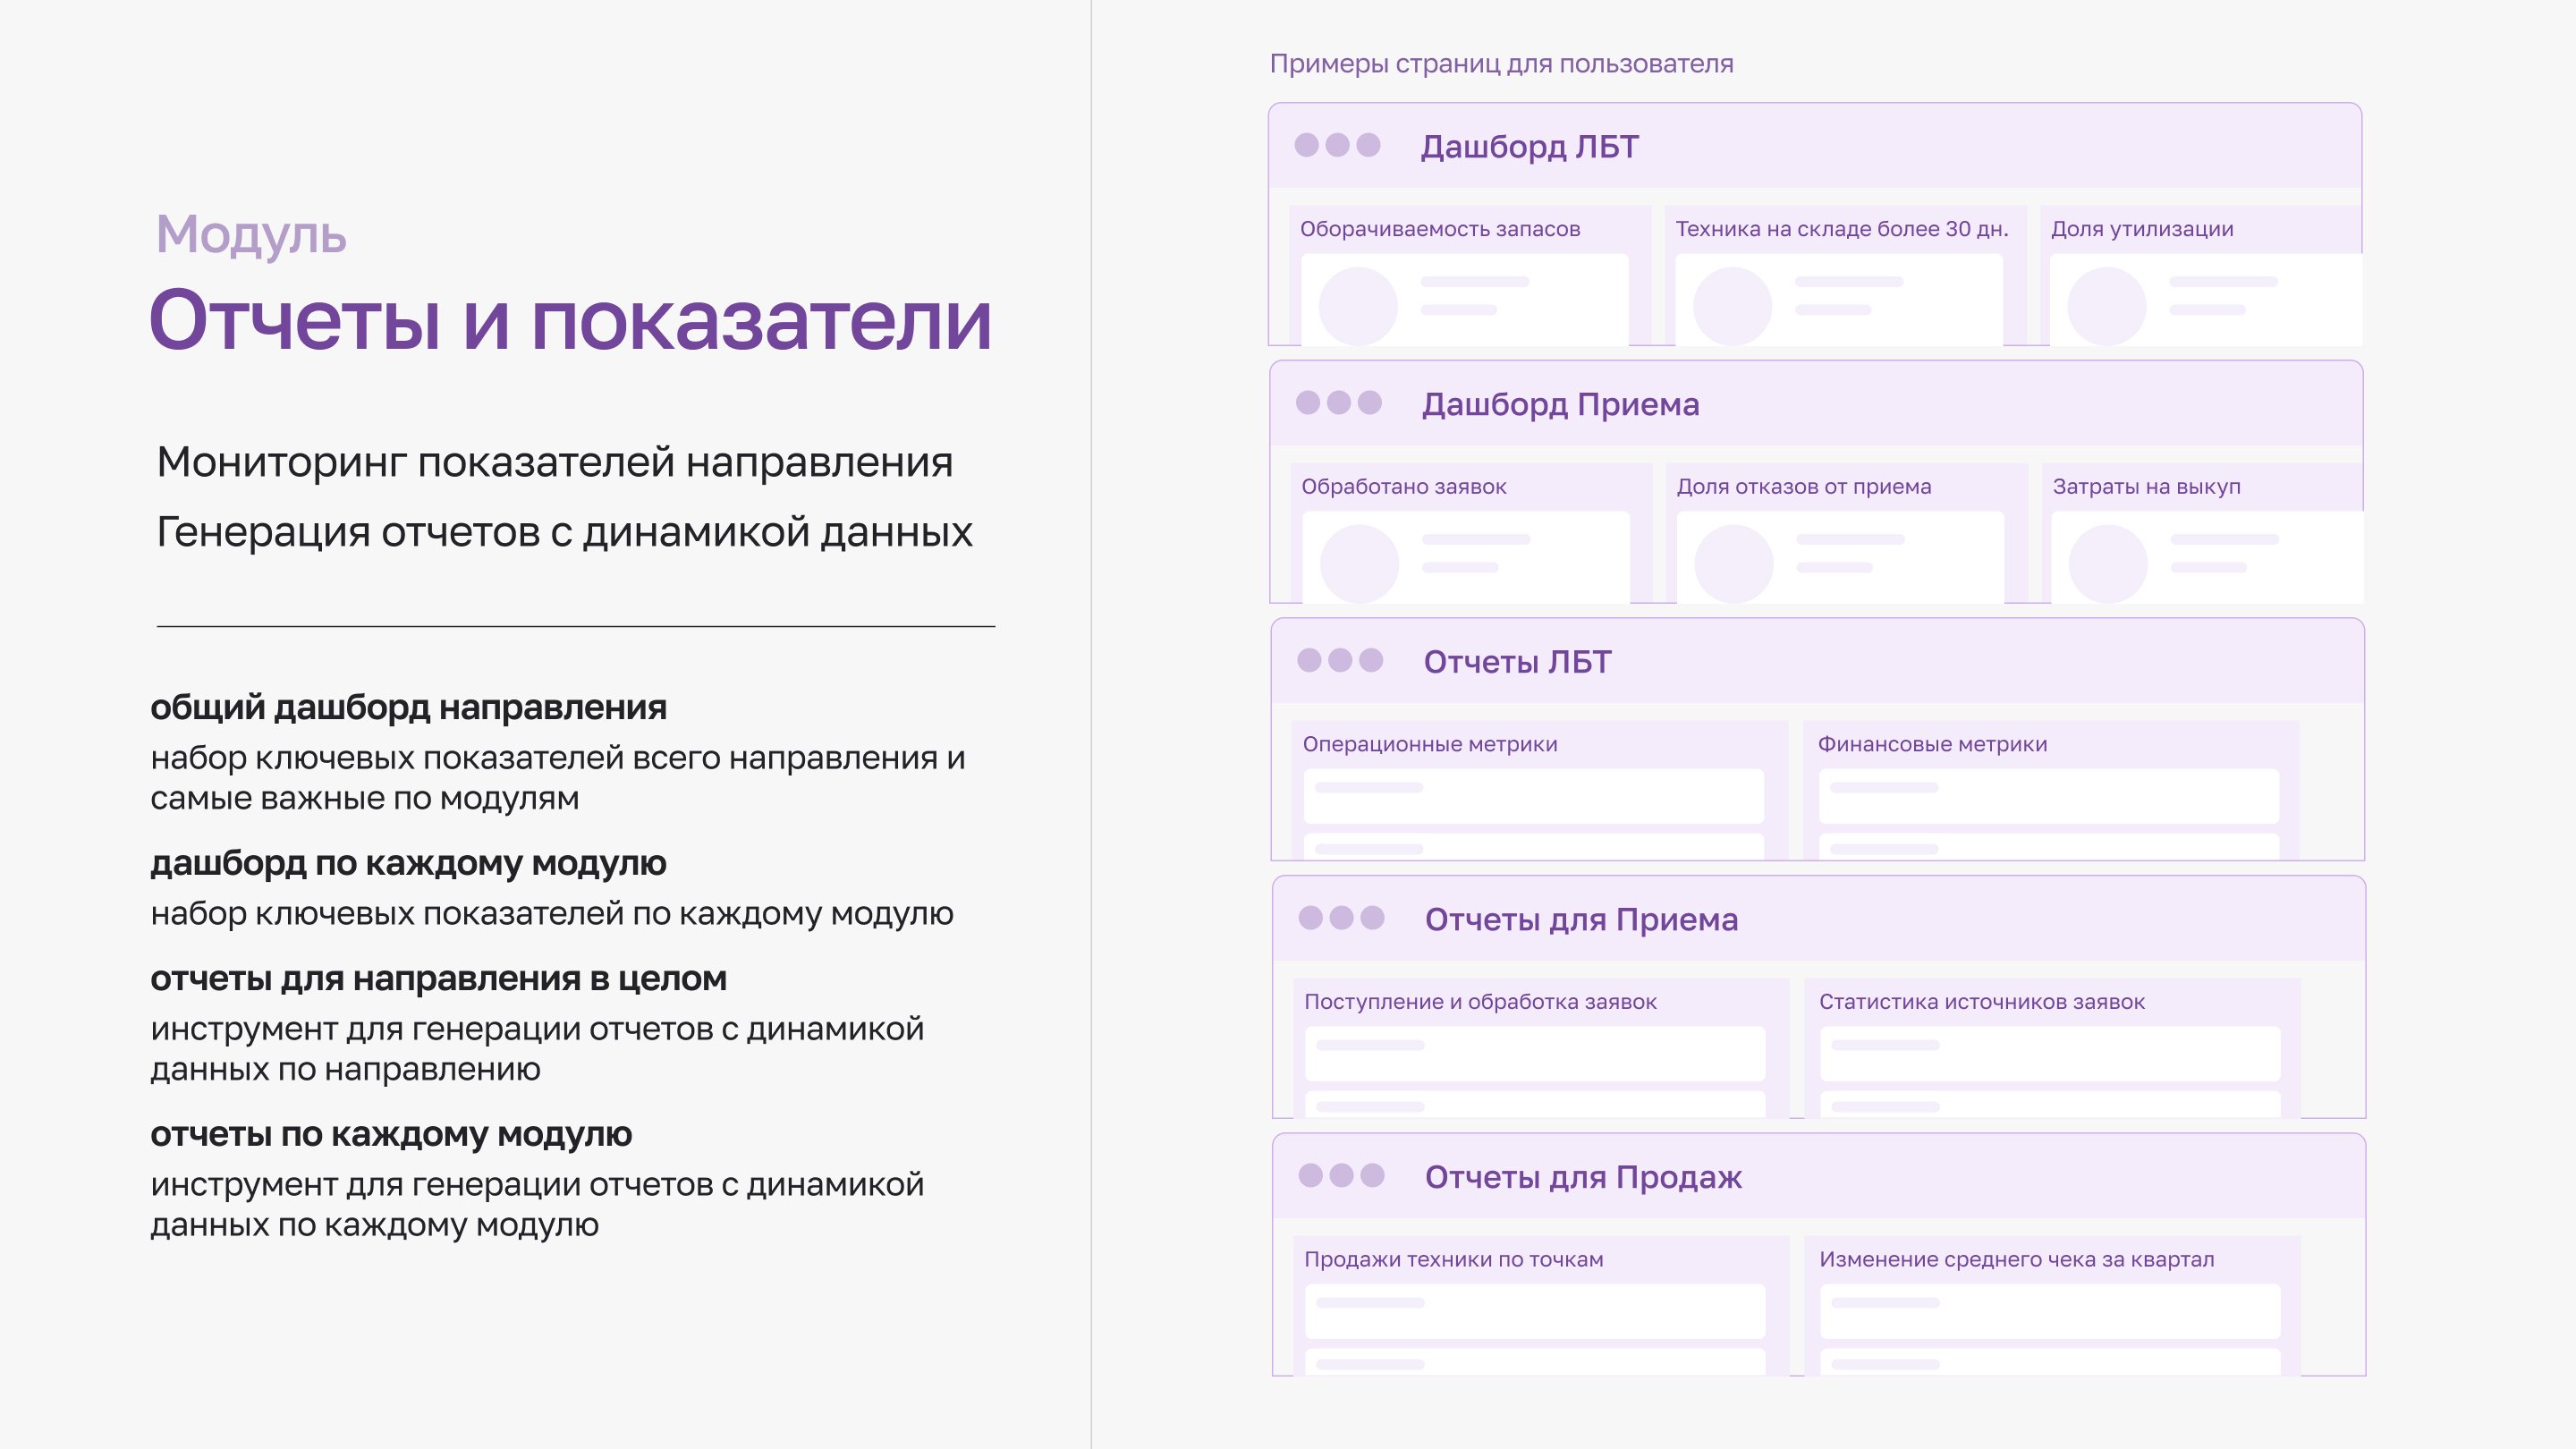Click window dots beside Отчеты для Приема
2576x1449 pixels.
1341,918
